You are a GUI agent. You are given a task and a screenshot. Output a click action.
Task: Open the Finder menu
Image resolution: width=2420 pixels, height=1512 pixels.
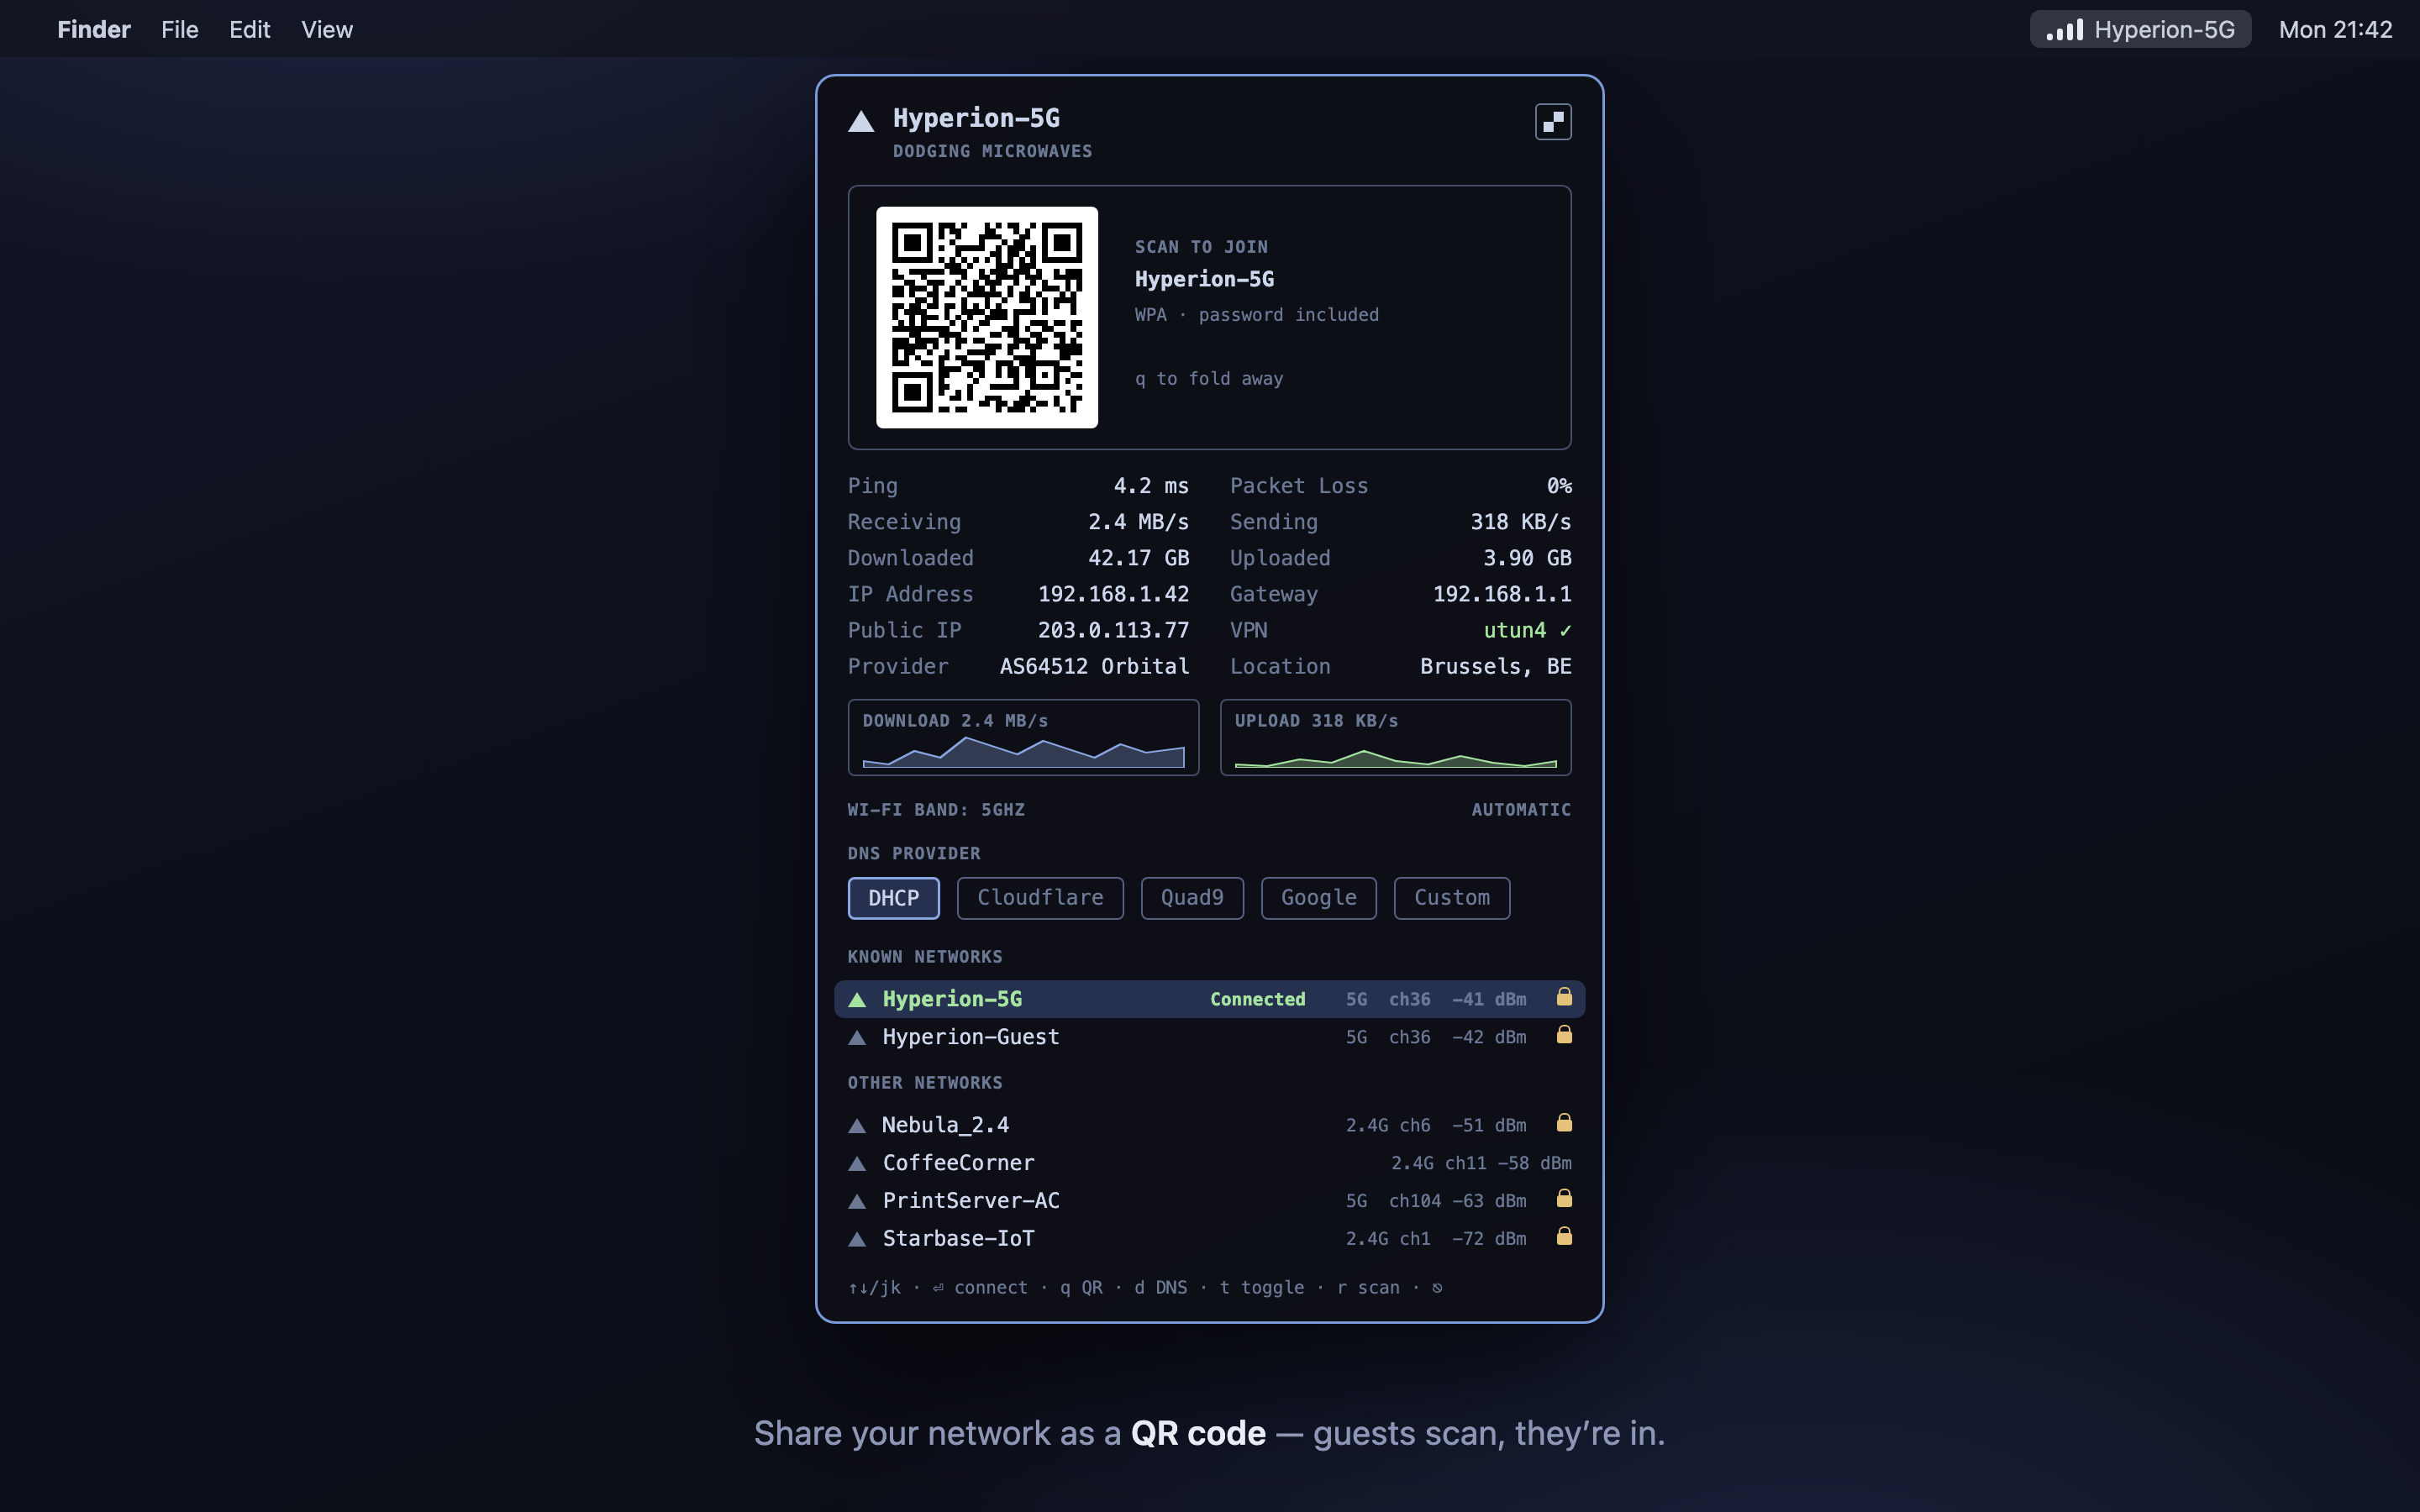(x=94, y=30)
